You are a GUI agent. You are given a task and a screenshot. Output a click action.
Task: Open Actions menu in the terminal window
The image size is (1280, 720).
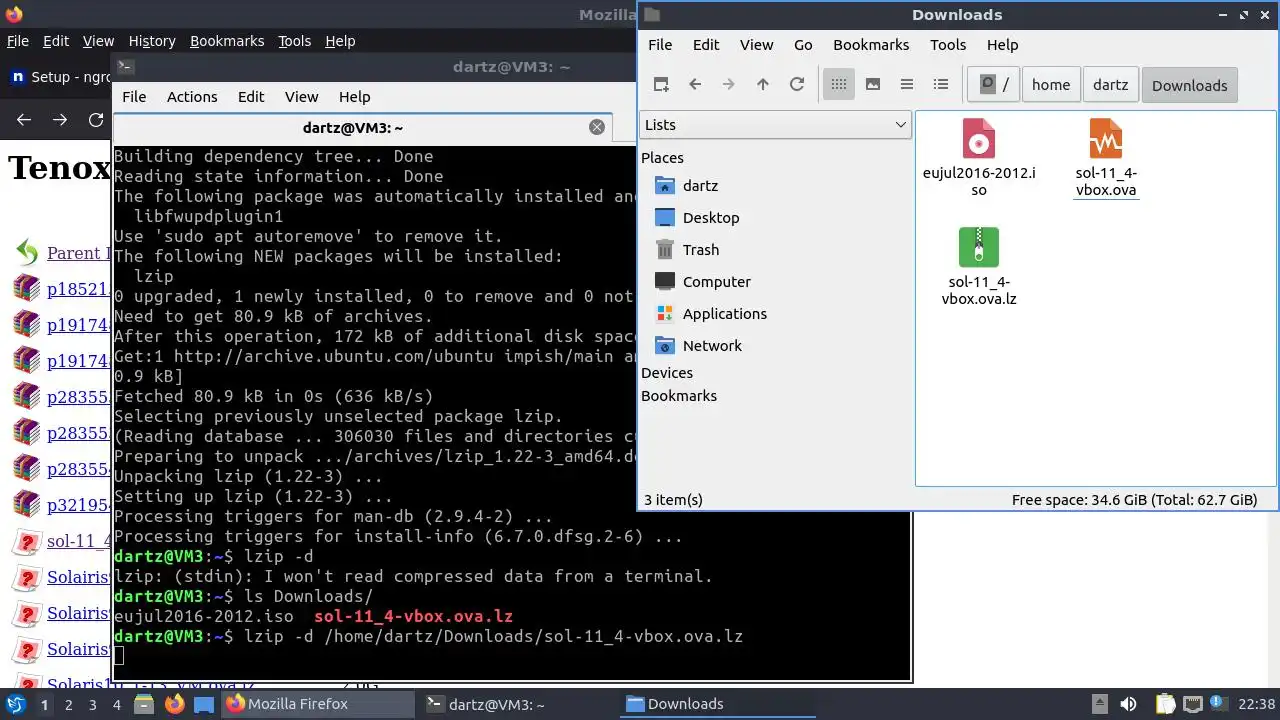pos(192,97)
